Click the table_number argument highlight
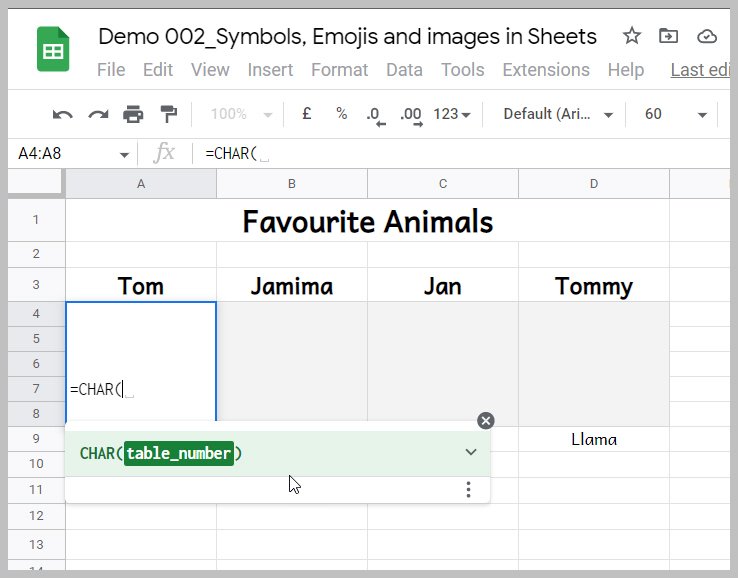This screenshot has width=738, height=578. click(x=179, y=453)
